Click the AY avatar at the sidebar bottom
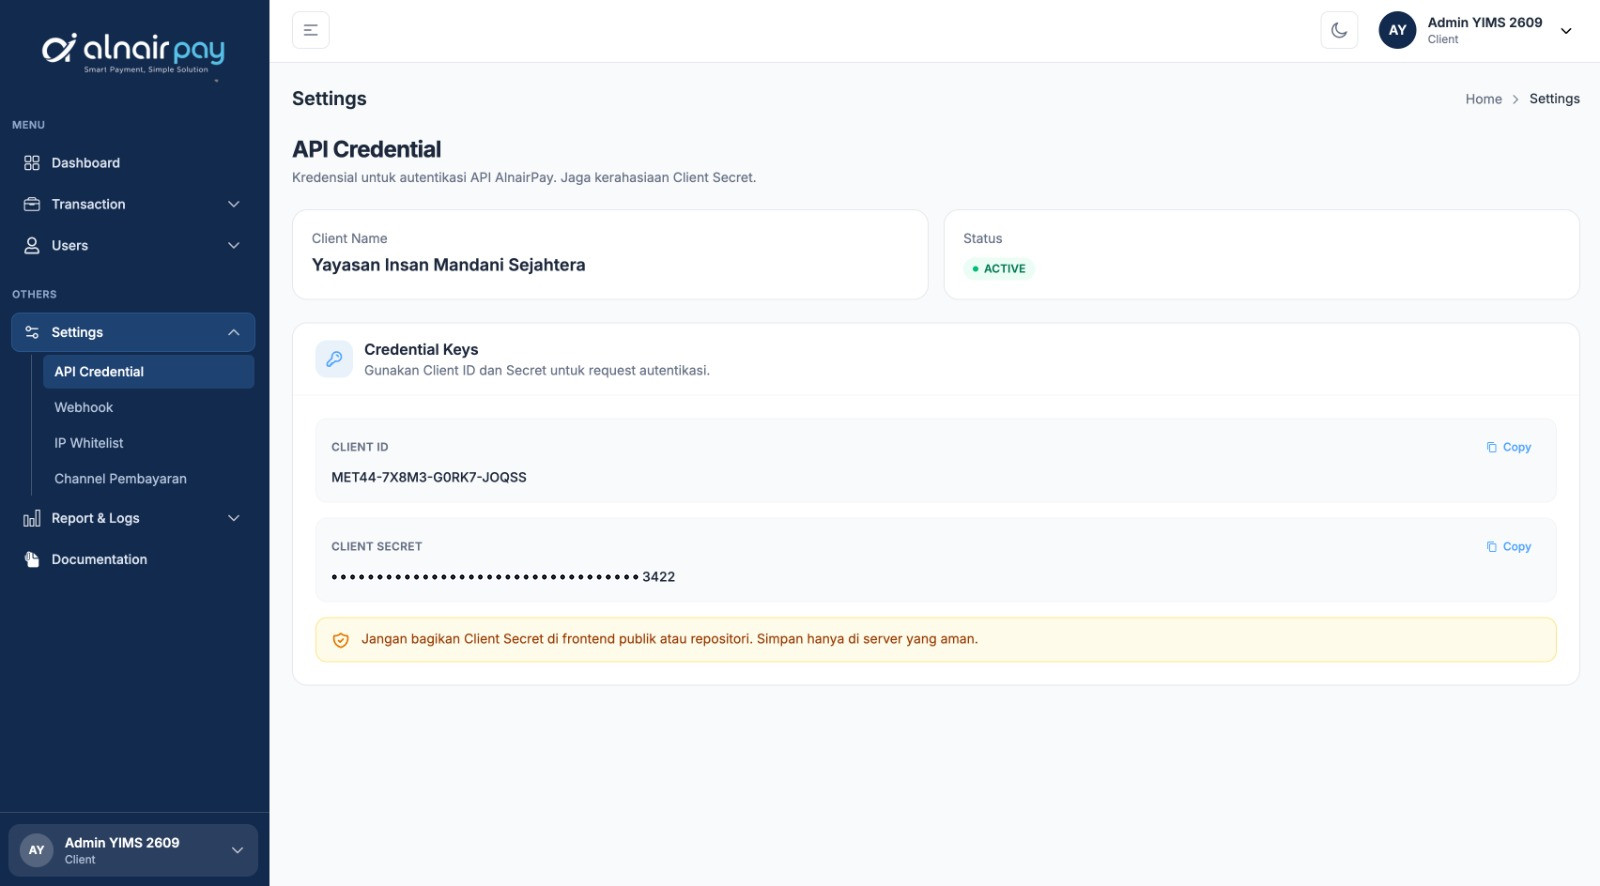This screenshot has width=1600, height=886. pyautogui.click(x=37, y=850)
